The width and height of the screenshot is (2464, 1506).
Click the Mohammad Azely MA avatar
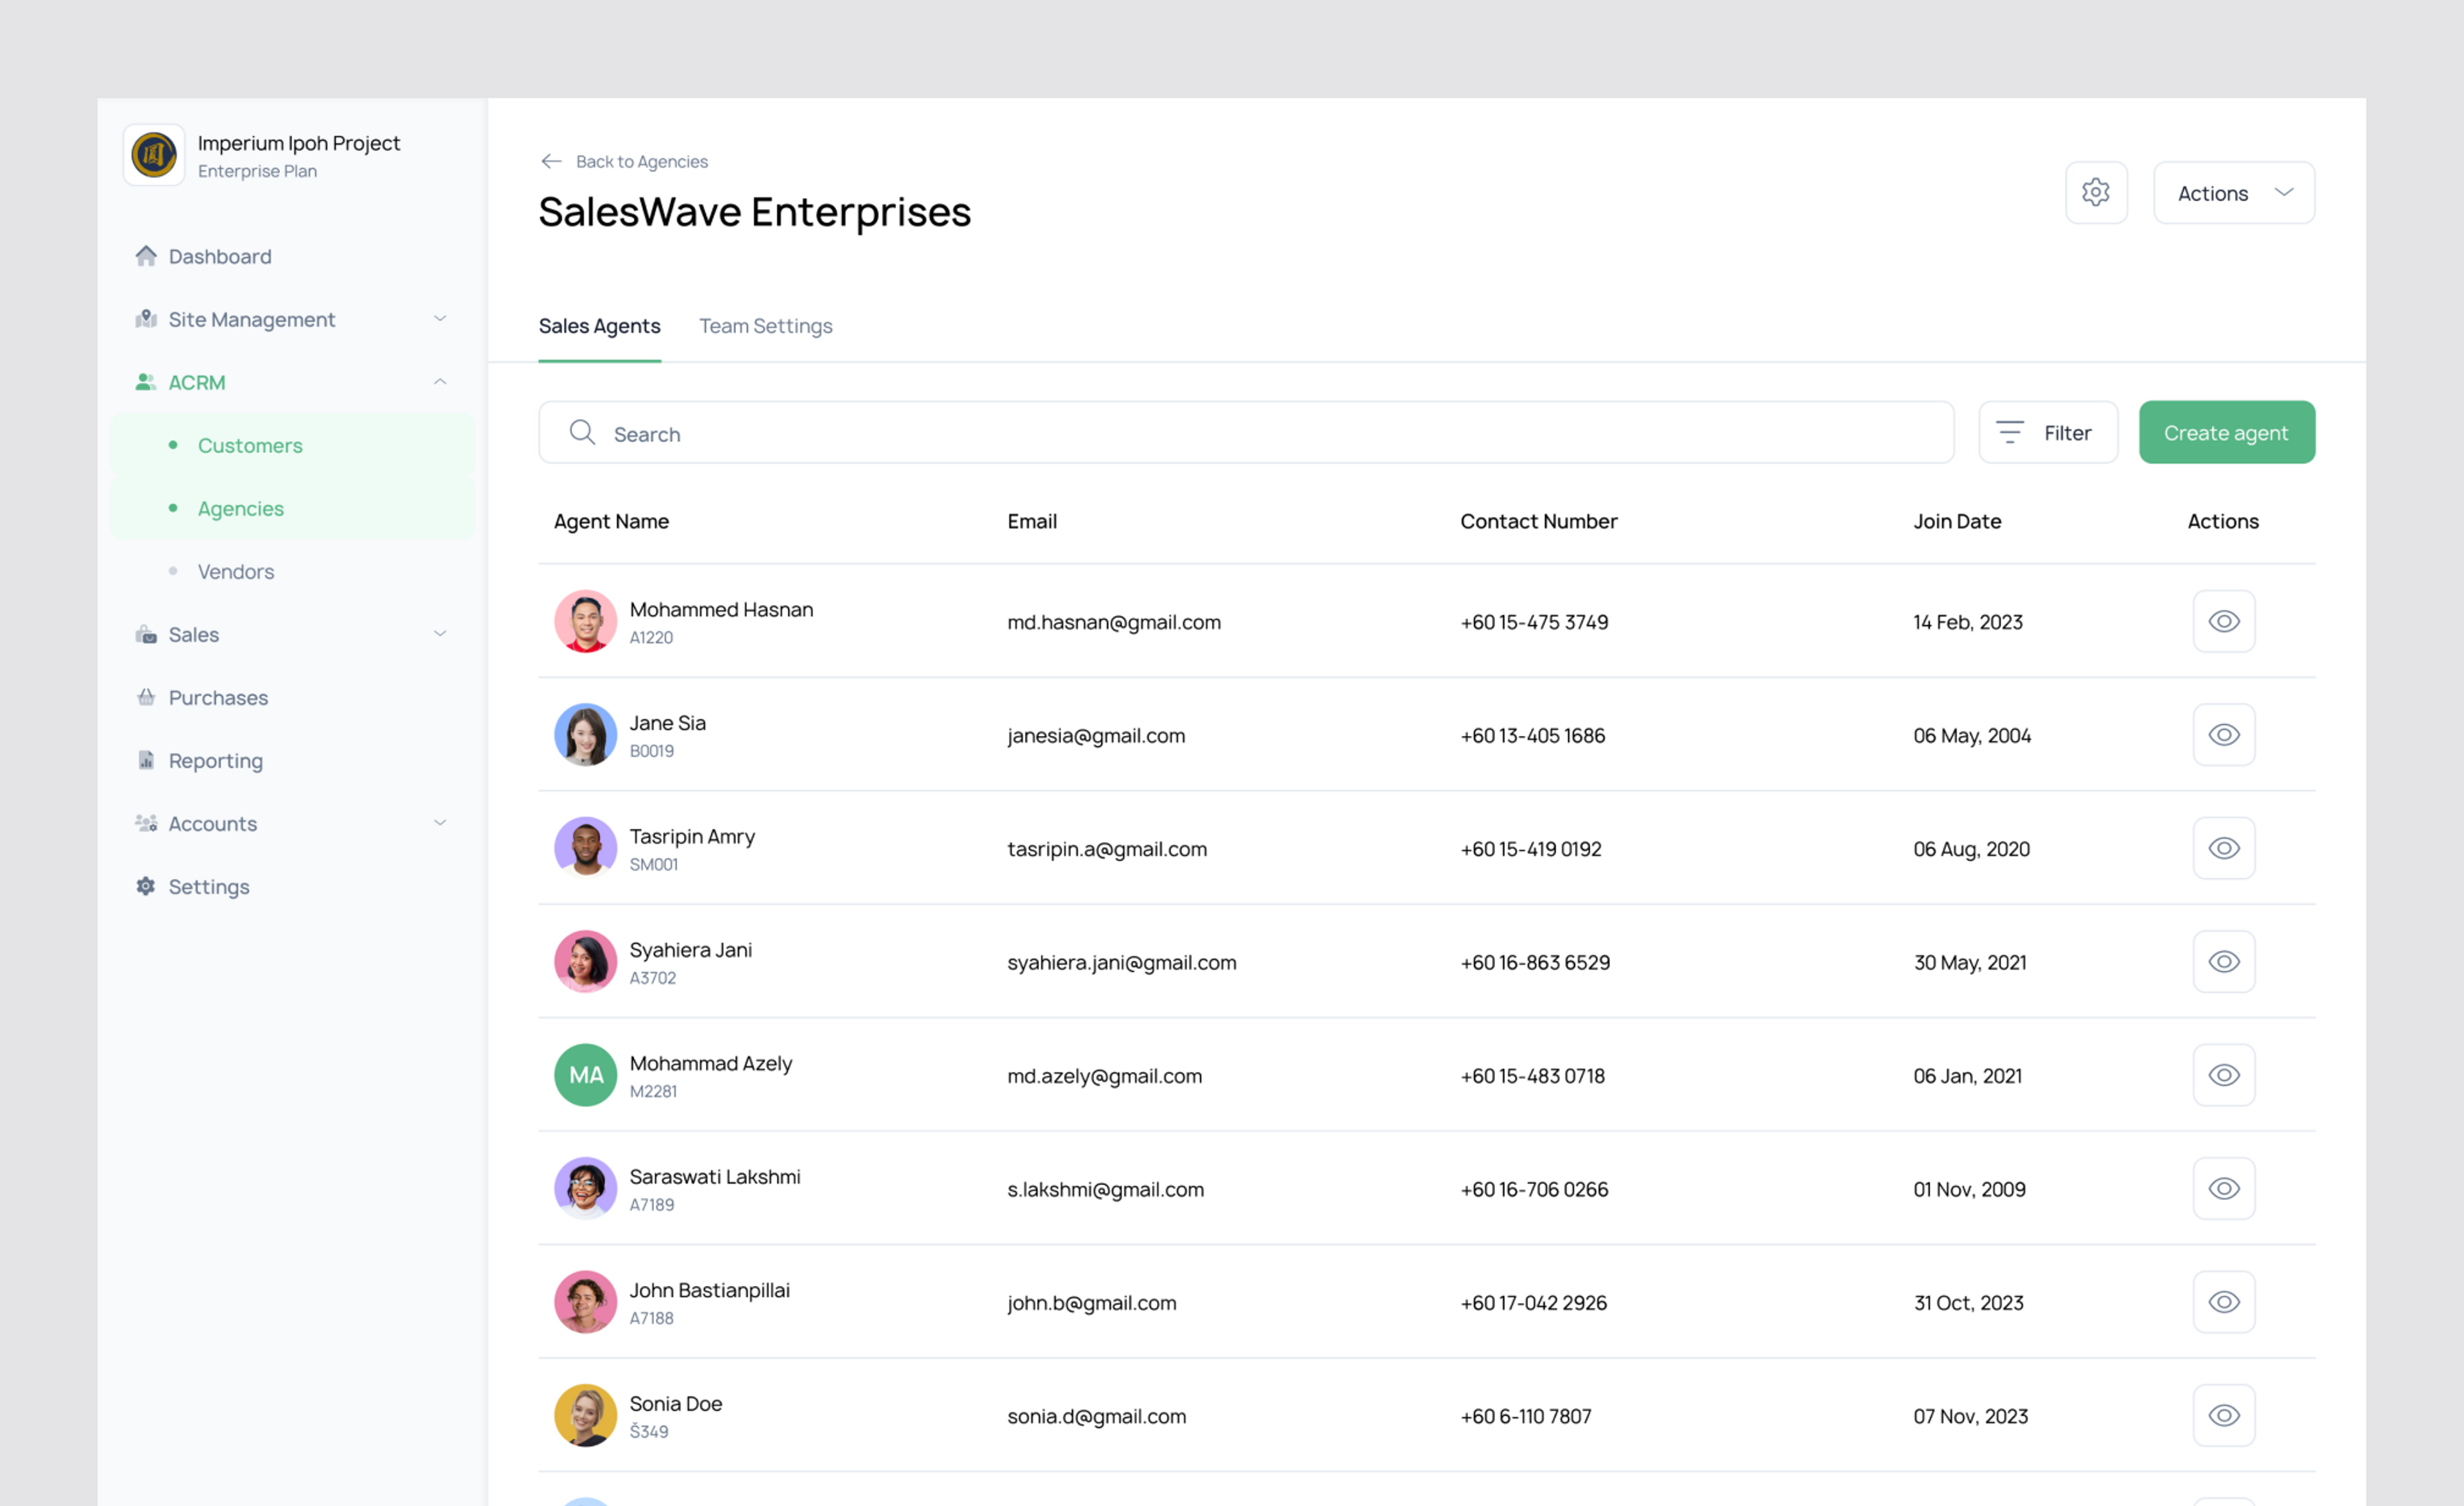coord(585,1075)
